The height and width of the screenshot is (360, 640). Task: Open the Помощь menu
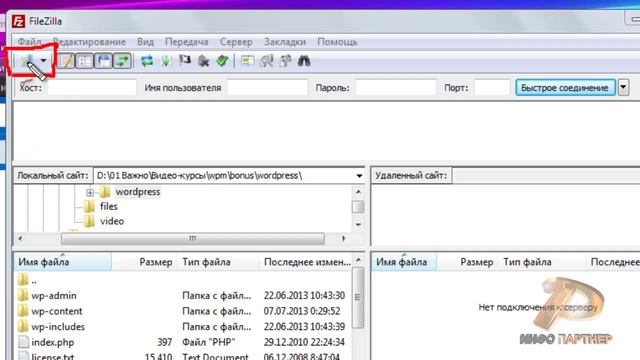(x=337, y=42)
